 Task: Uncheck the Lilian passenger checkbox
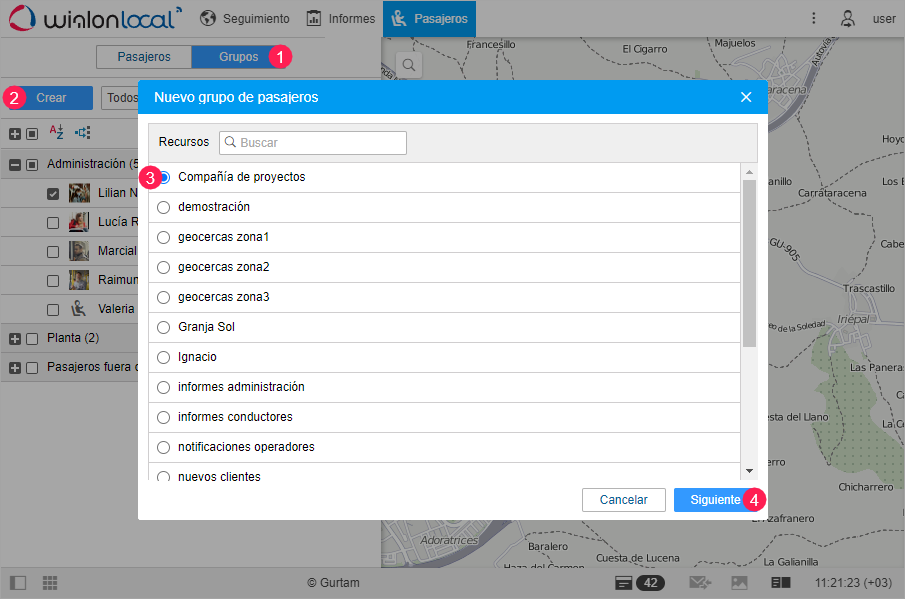click(x=53, y=194)
